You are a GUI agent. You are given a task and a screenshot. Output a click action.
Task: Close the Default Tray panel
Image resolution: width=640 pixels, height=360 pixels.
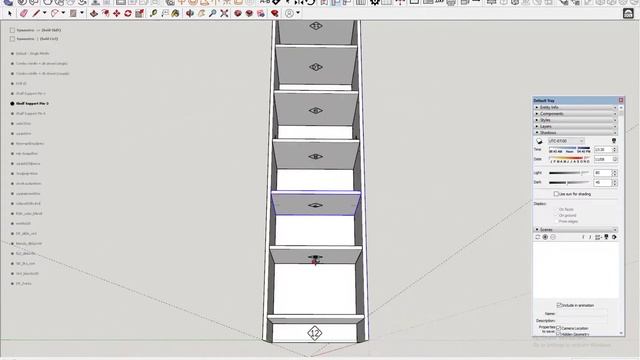click(x=621, y=100)
